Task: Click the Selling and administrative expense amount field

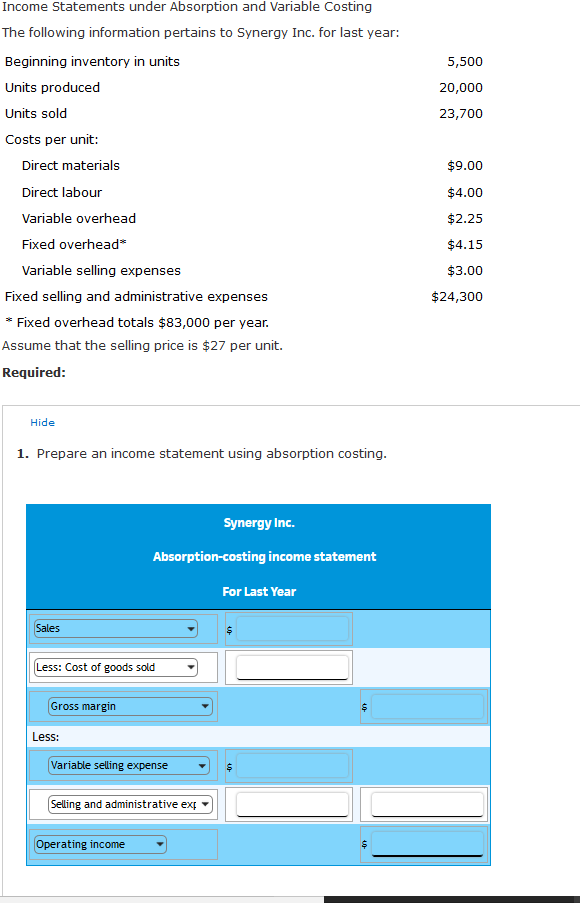Action: click(289, 804)
